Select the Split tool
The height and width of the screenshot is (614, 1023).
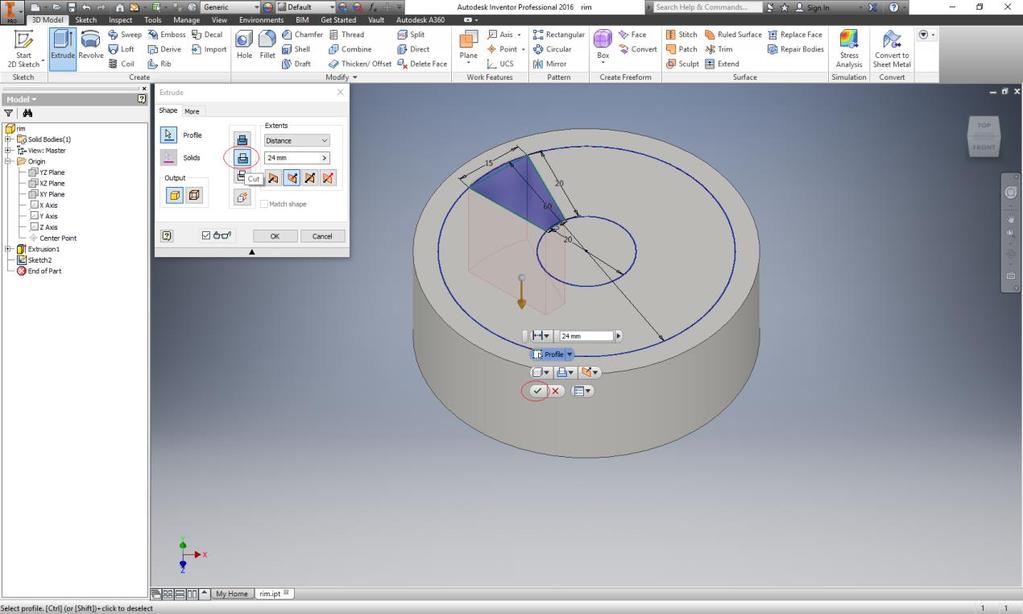pos(411,35)
